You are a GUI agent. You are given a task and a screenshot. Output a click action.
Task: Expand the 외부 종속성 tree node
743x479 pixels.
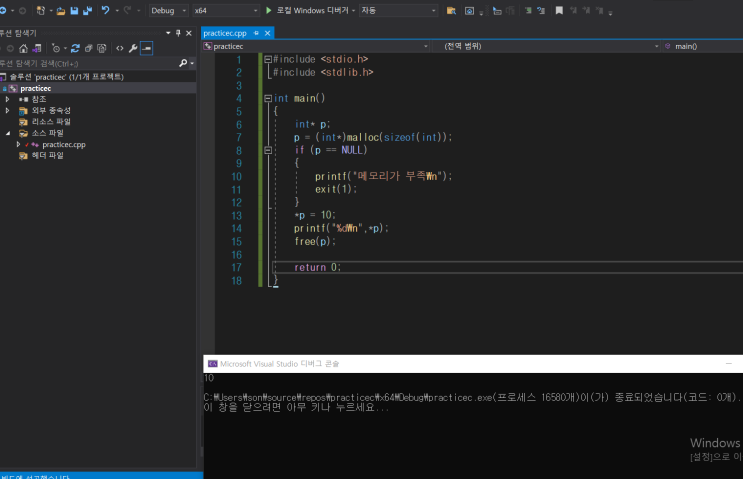pos(8,110)
